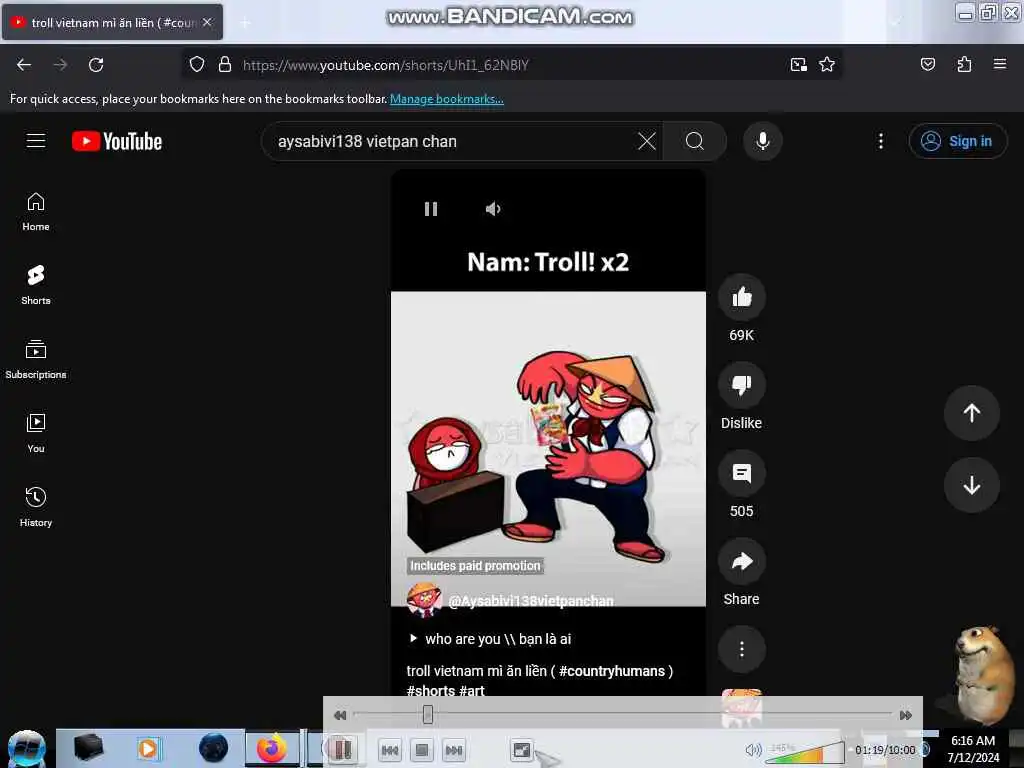This screenshot has height=768, width=1024.
Task: Select the 'troll vietnam mì ăn liền' tab
Action: (112, 22)
